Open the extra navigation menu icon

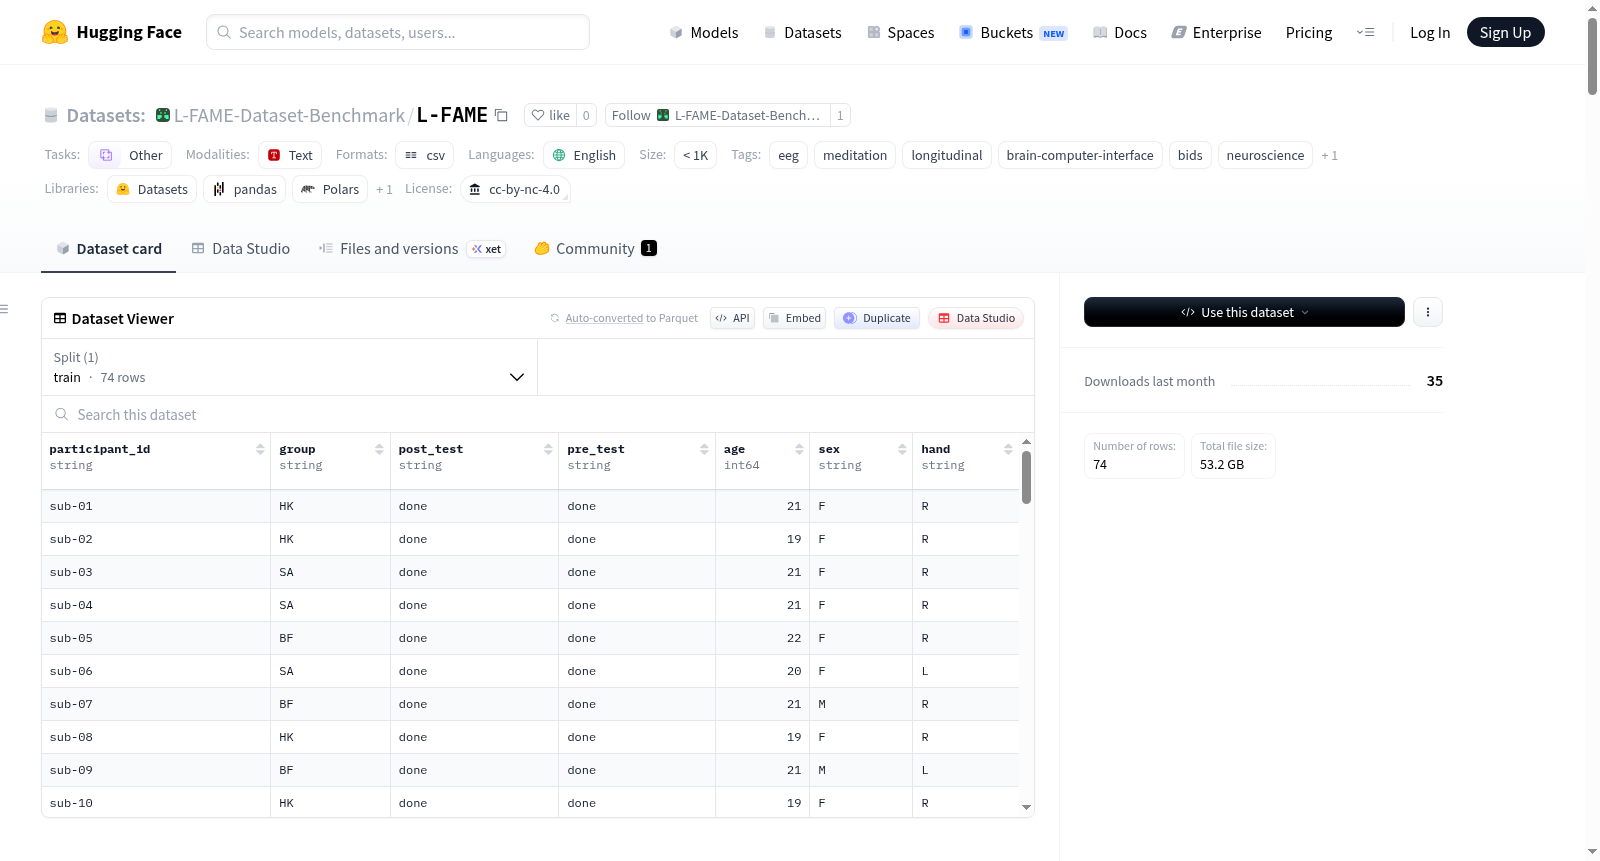pos(1365,33)
